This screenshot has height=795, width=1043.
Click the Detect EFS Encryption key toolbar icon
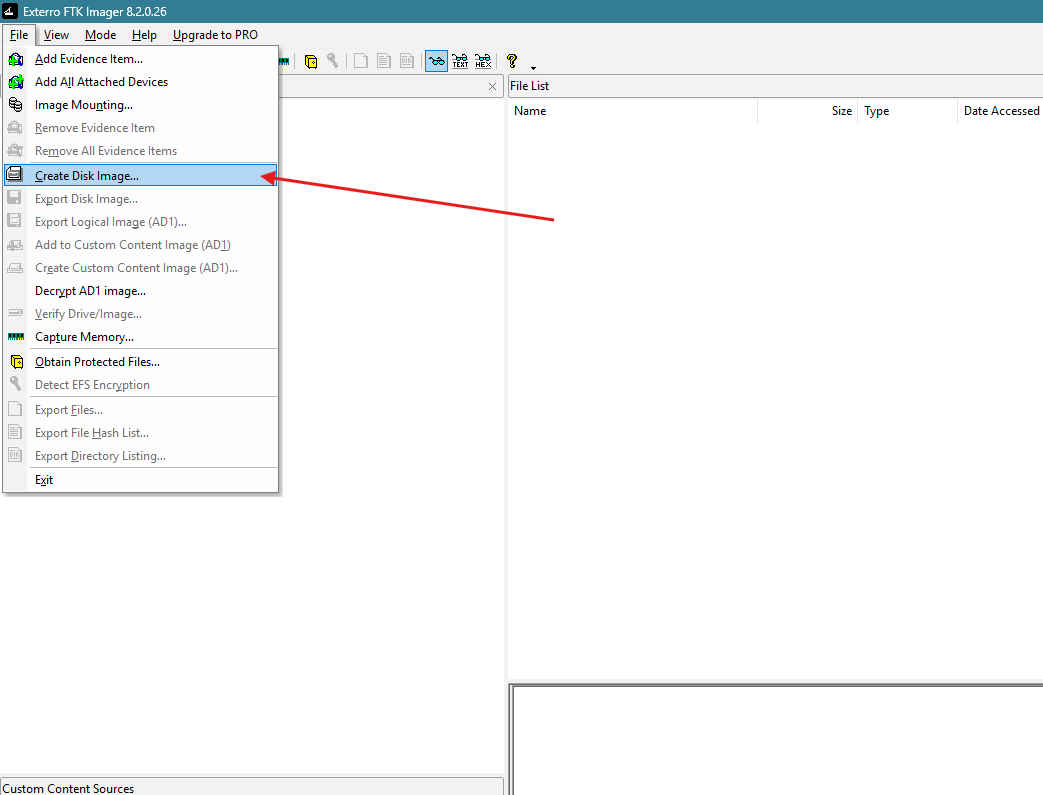[333, 61]
